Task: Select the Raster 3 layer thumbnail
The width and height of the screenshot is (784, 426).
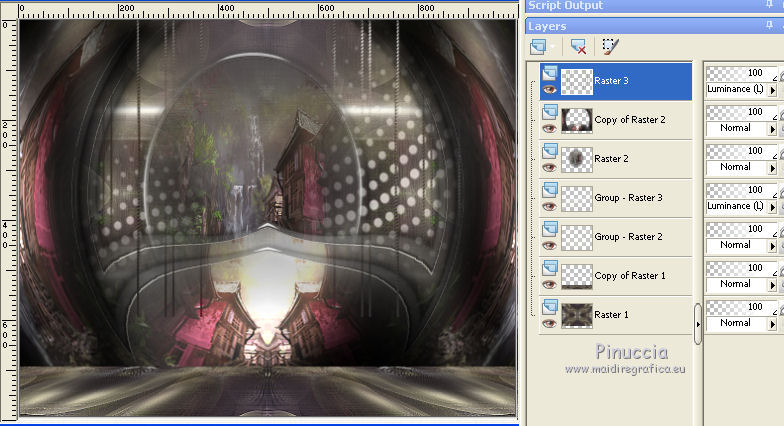Action: click(x=577, y=82)
